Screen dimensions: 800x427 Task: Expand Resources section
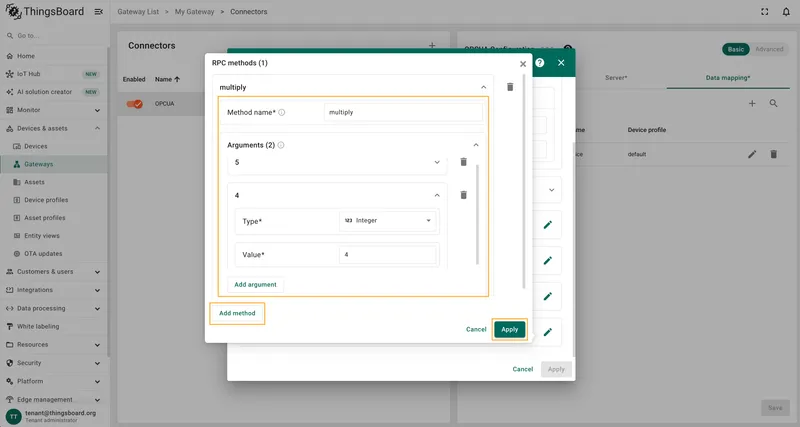coord(54,345)
